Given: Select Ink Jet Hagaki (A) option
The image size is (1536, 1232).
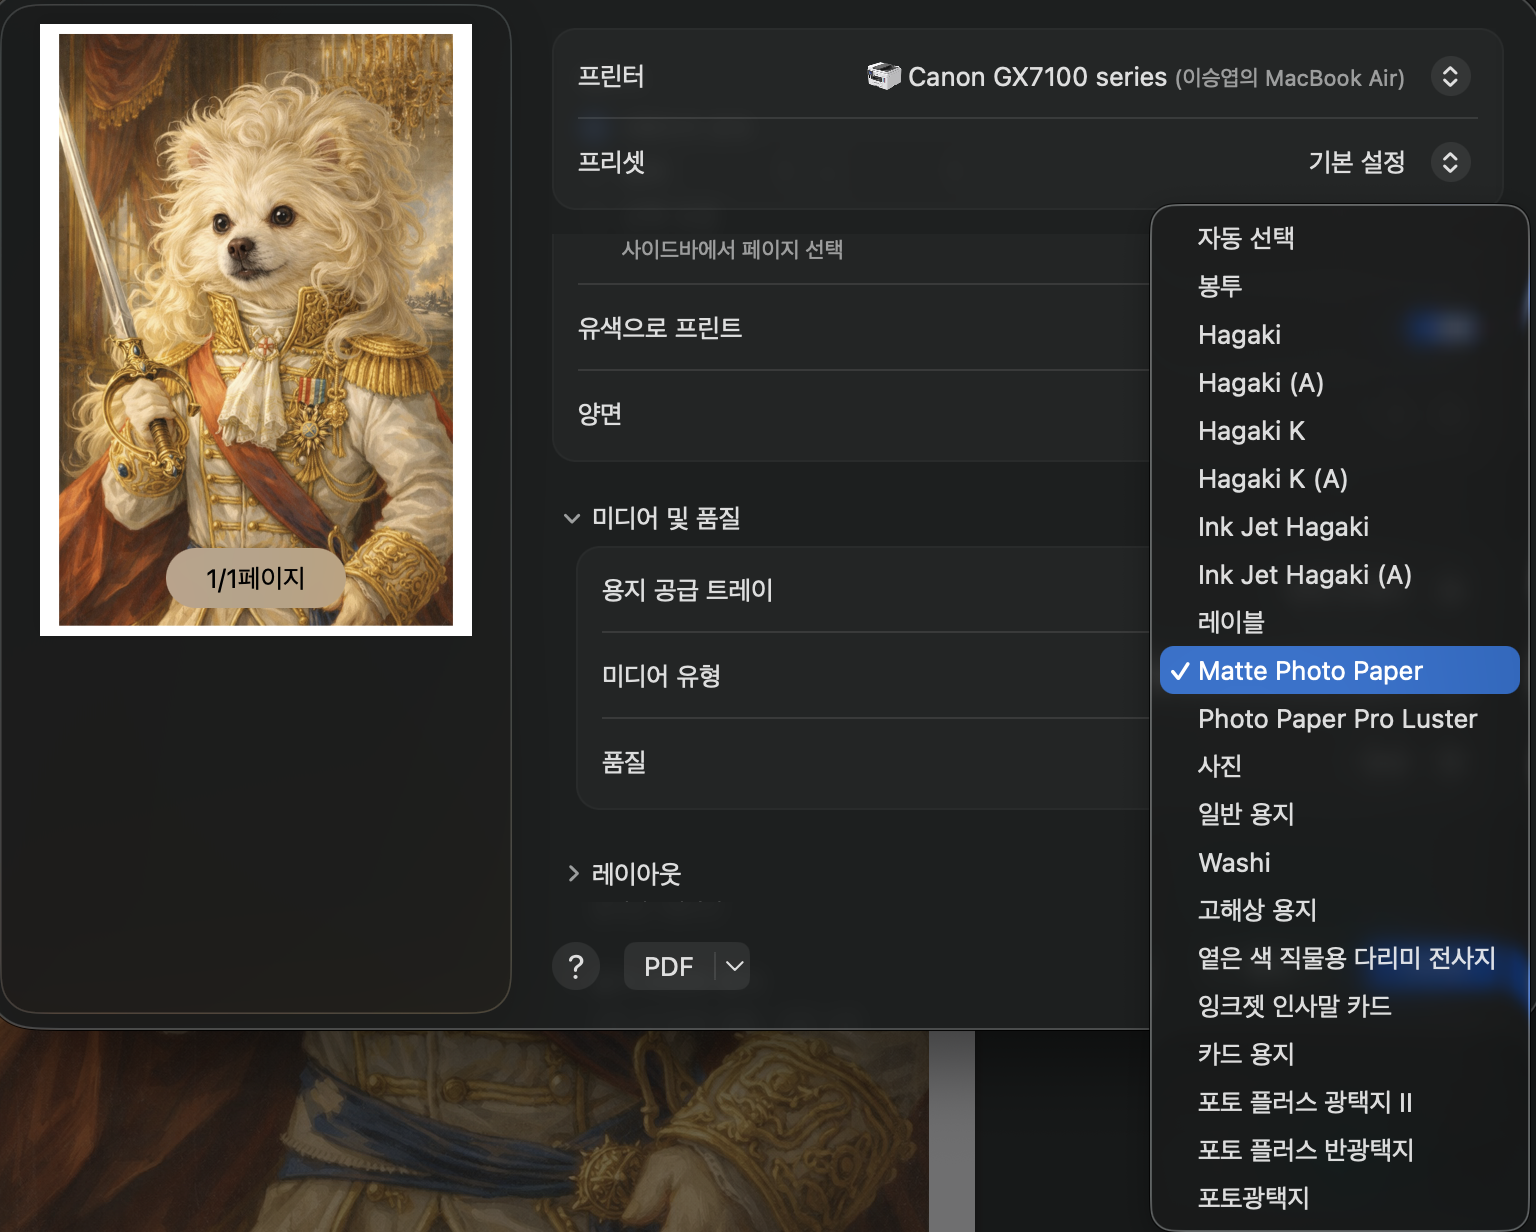Looking at the screenshot, I should coord(1339,574).
